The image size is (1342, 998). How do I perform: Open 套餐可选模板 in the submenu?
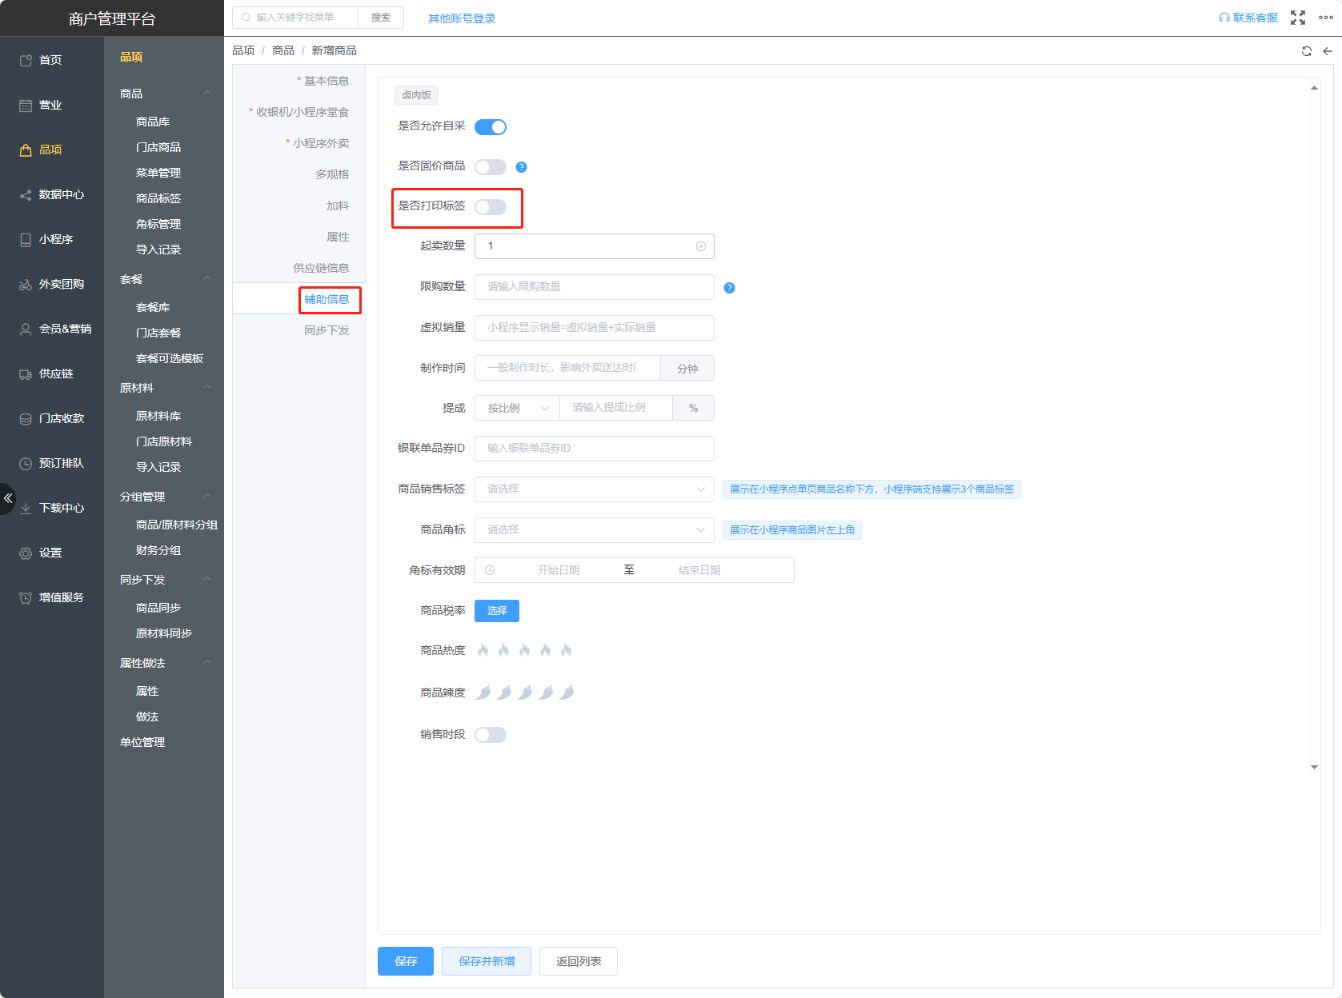click(x=169, y=358)
